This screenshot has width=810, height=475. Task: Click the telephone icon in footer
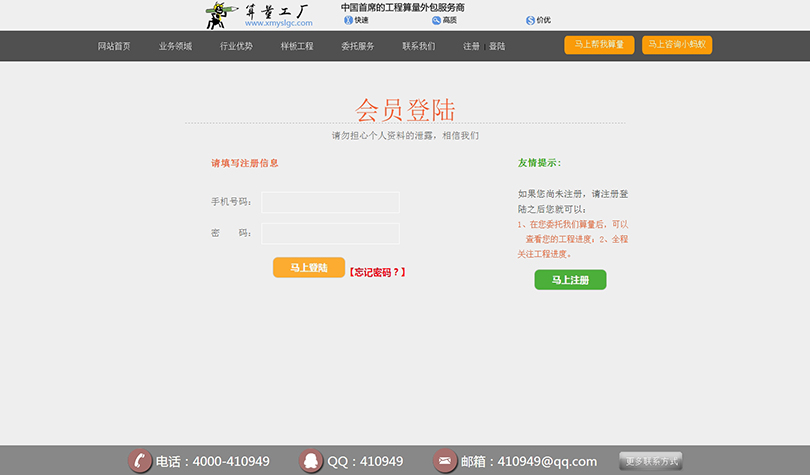coord(140,461)
